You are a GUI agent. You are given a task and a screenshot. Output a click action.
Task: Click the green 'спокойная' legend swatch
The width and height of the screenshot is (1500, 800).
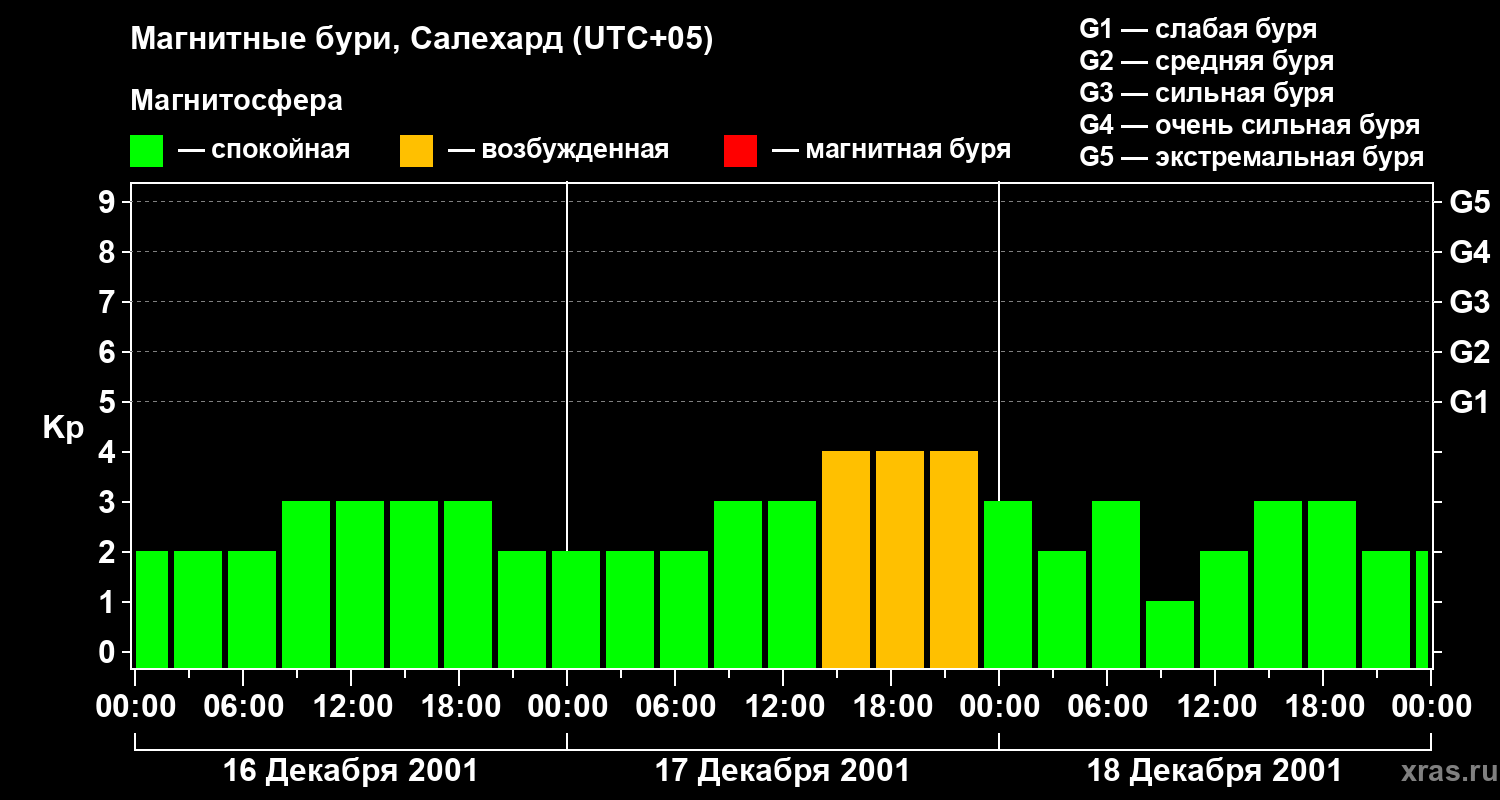pos(146,151)
